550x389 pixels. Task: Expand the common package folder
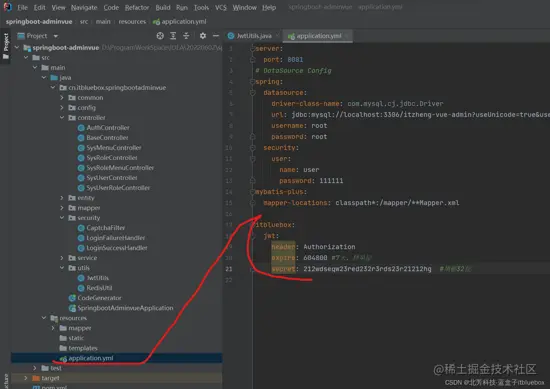[x=62, y=98]
